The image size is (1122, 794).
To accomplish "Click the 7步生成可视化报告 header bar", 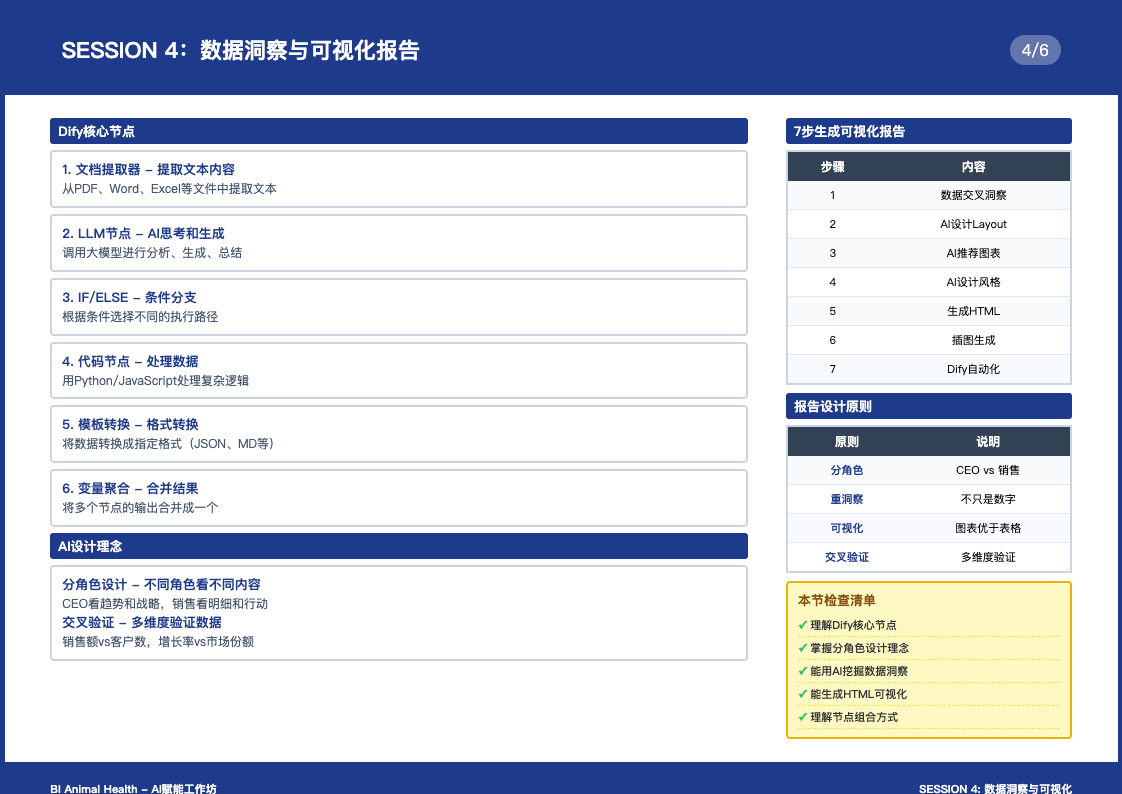I will (928, 131).
